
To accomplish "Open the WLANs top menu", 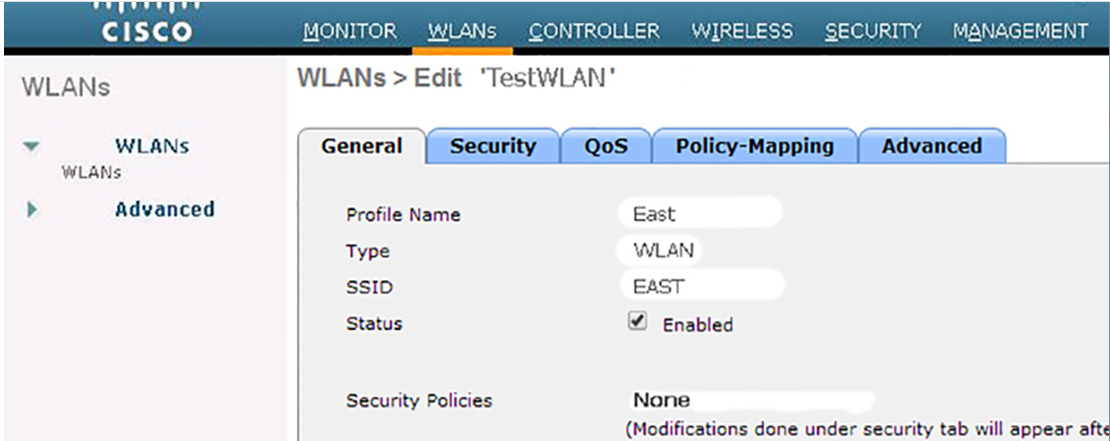I will click(x=462, y=31).
